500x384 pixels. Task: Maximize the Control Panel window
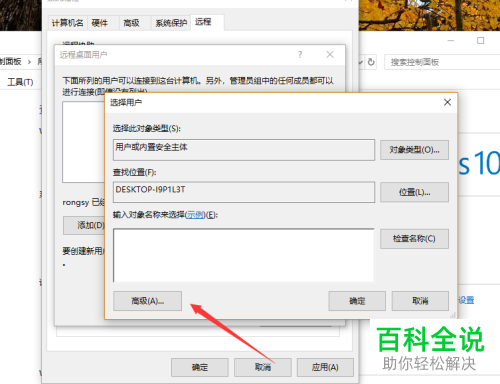point(480,41)
